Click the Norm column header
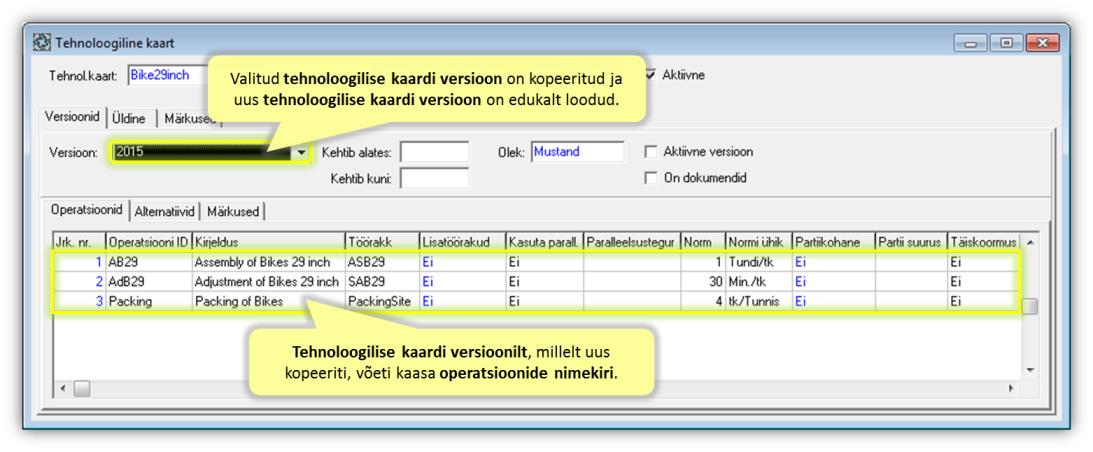The width and height of the screenshot is (1093, 452). (703, 242)
